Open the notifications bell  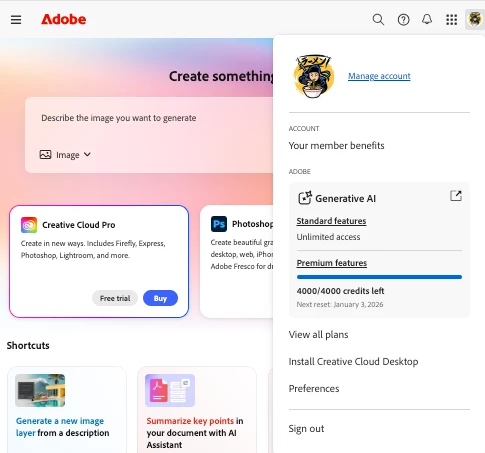[427, 19]
